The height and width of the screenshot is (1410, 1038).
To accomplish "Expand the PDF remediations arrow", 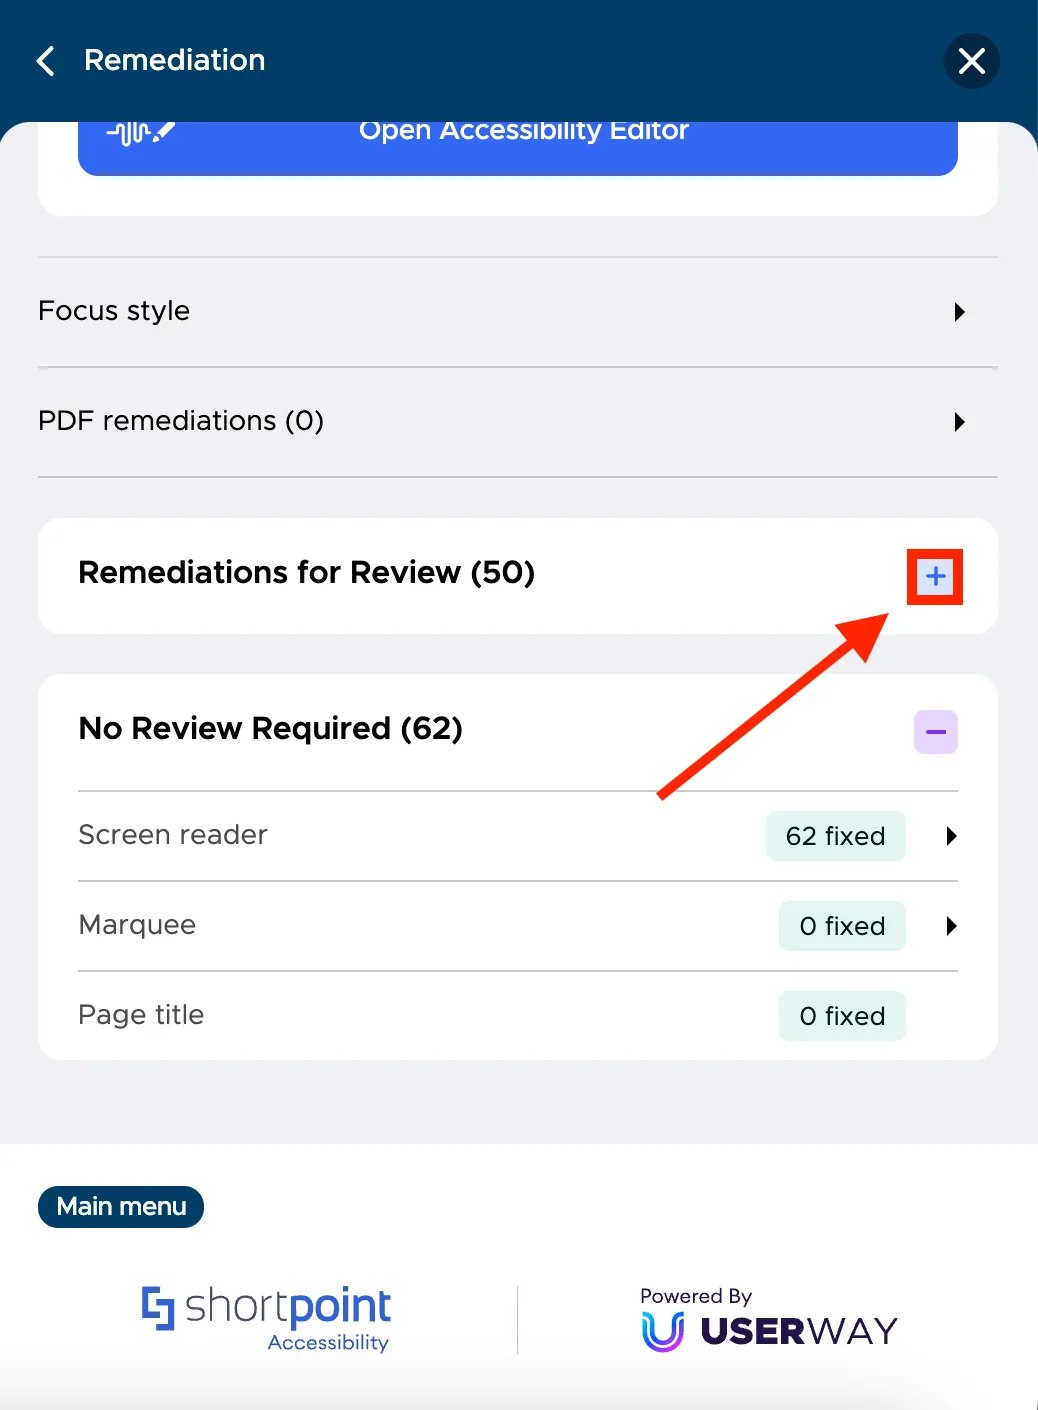I will (x=959, y=422).
